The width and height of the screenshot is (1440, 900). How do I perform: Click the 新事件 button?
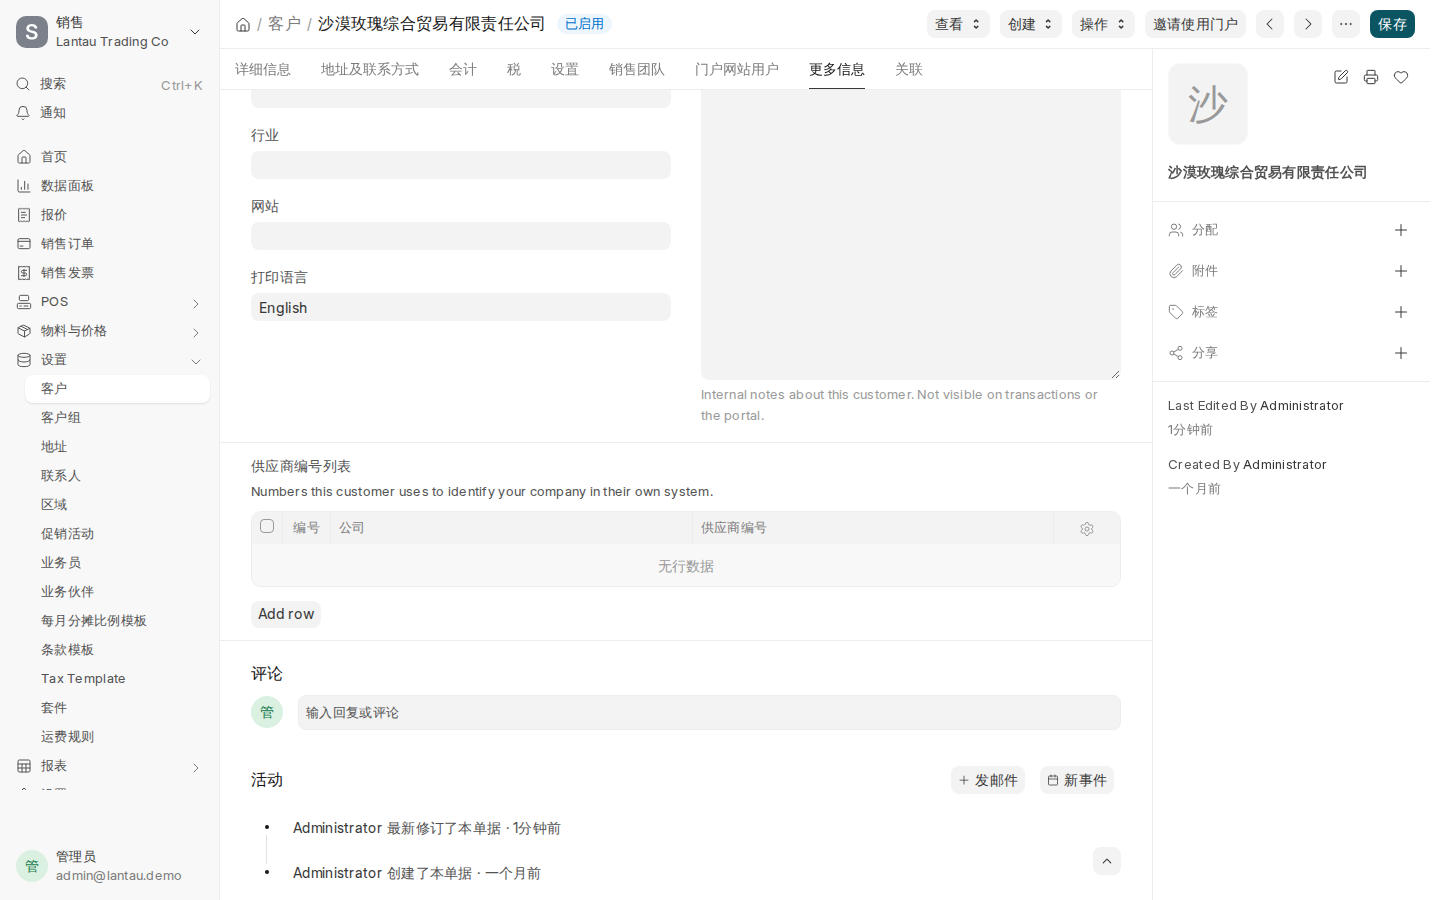(x=1077, y=780)
